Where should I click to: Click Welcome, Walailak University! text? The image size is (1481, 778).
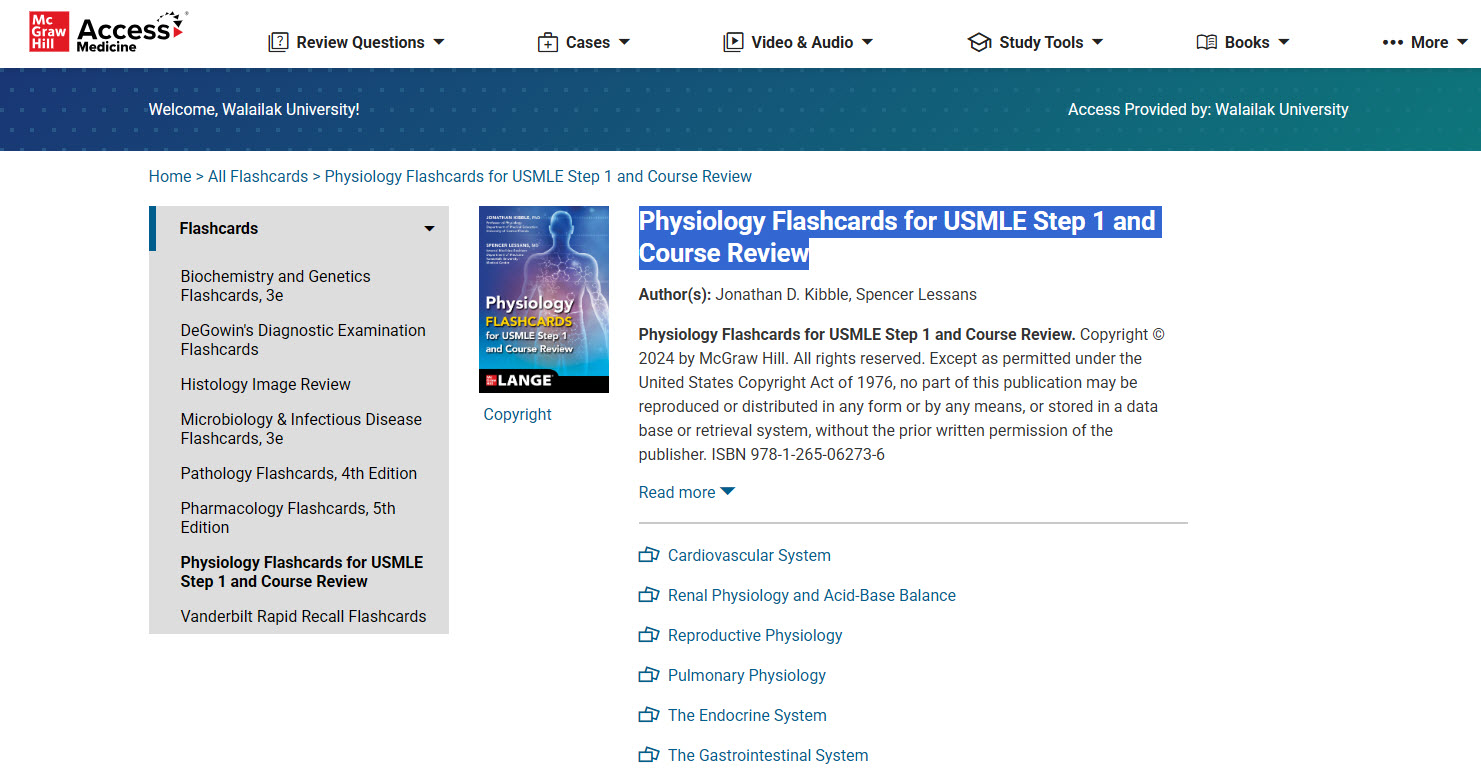[x=254, y=109]
